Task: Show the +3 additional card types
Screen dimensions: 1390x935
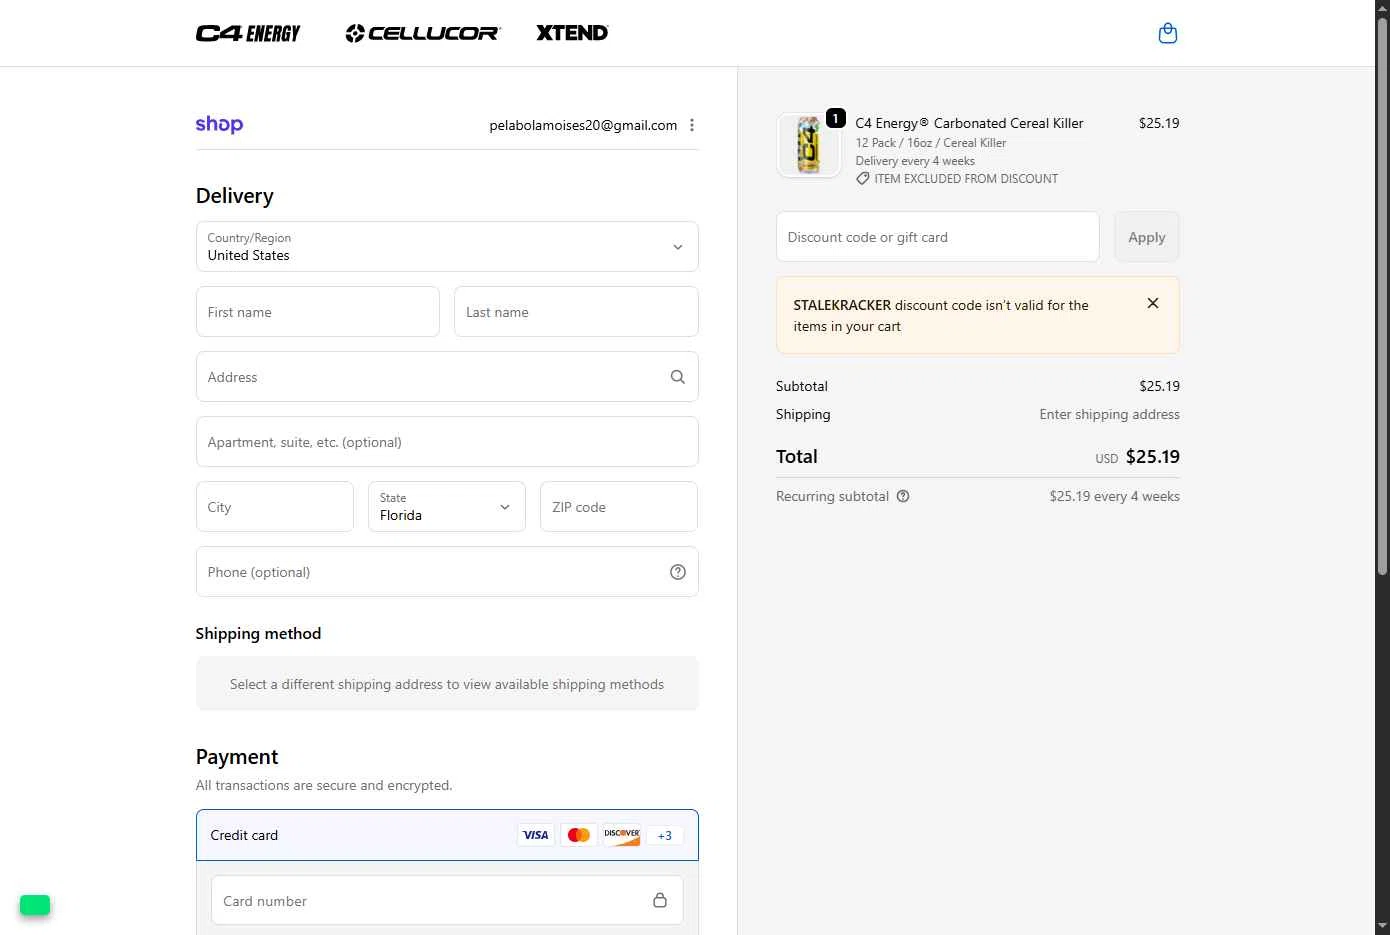Action: click(x=665, y=835)
